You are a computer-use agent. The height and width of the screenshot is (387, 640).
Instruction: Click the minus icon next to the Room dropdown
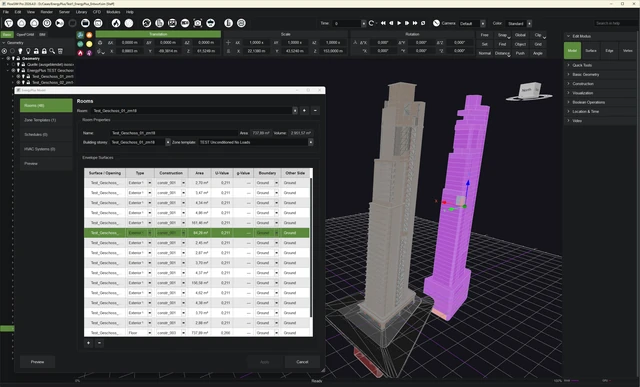315,111
